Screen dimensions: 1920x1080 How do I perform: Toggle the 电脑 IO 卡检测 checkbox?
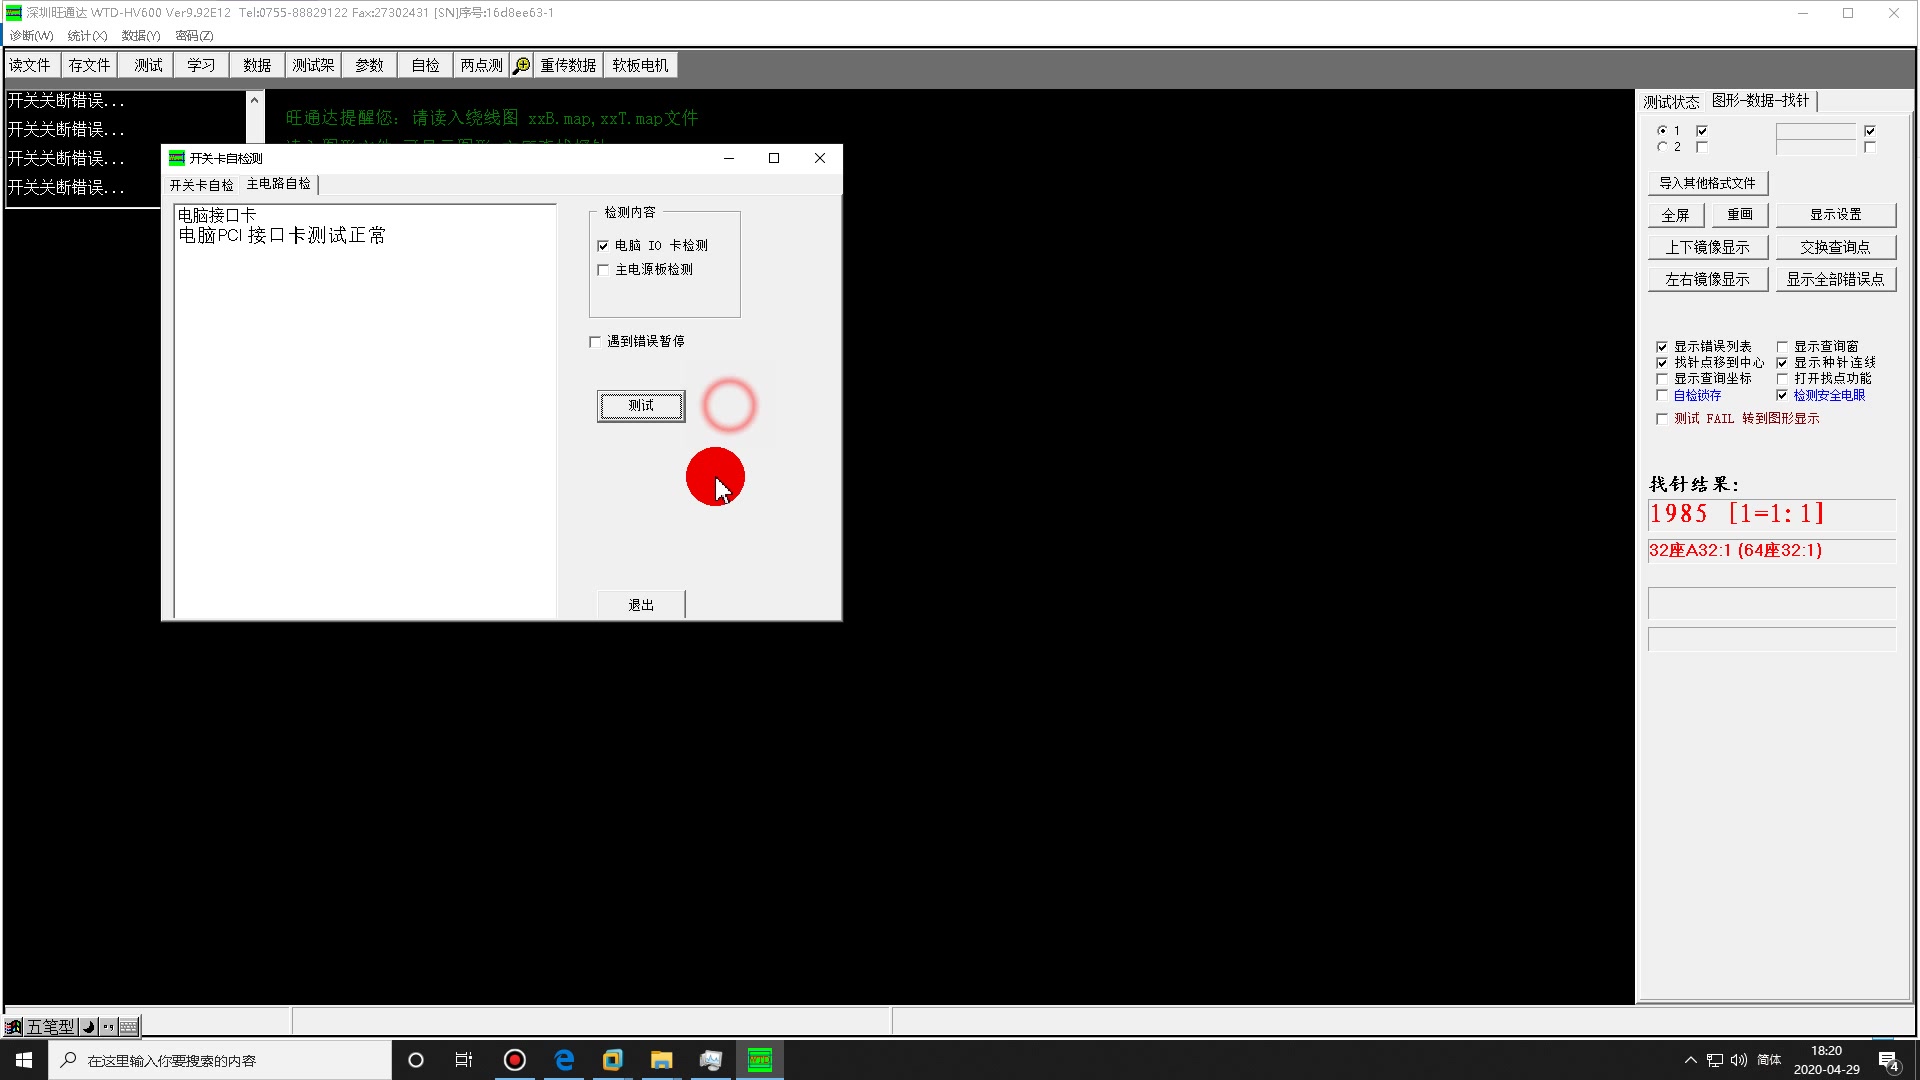(603, 246)
